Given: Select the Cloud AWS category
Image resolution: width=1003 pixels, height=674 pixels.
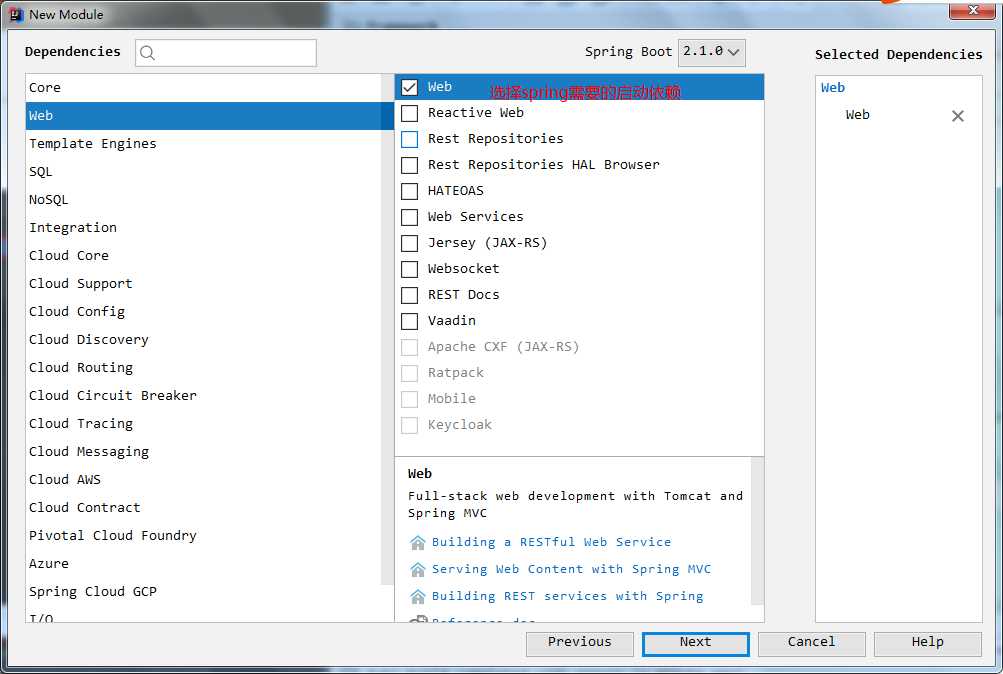Looking at the screenshot, I should pos(205,480).
